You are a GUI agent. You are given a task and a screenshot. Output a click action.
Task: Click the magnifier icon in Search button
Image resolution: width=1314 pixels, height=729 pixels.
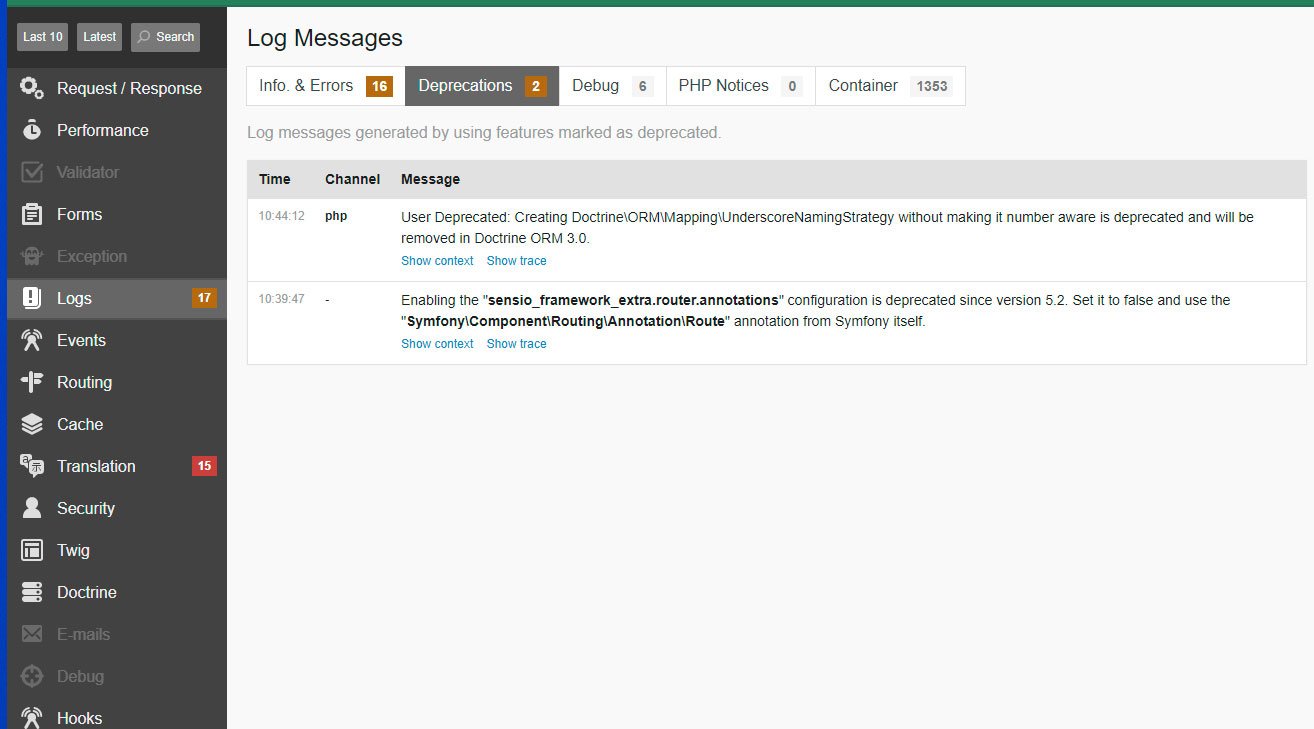[x=144, y=37]
